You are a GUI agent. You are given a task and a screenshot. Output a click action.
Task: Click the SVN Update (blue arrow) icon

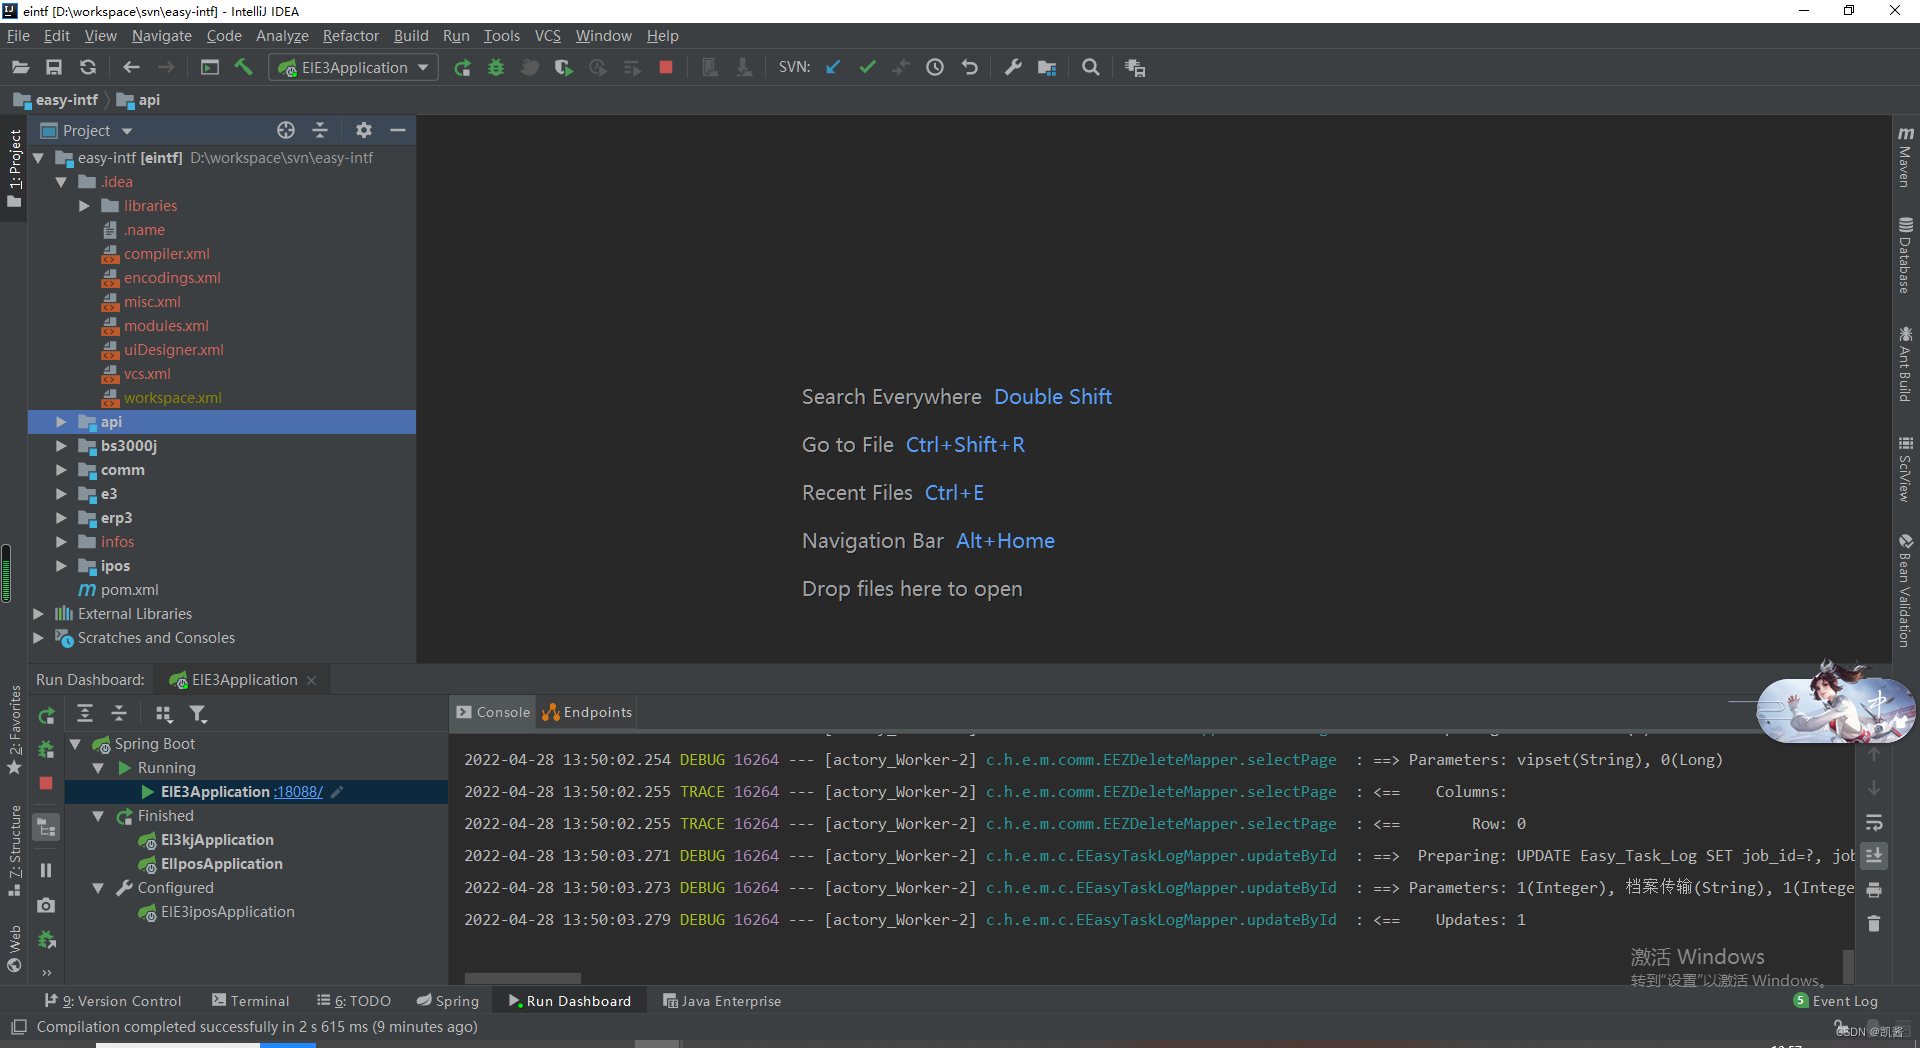tap(833, 67)
